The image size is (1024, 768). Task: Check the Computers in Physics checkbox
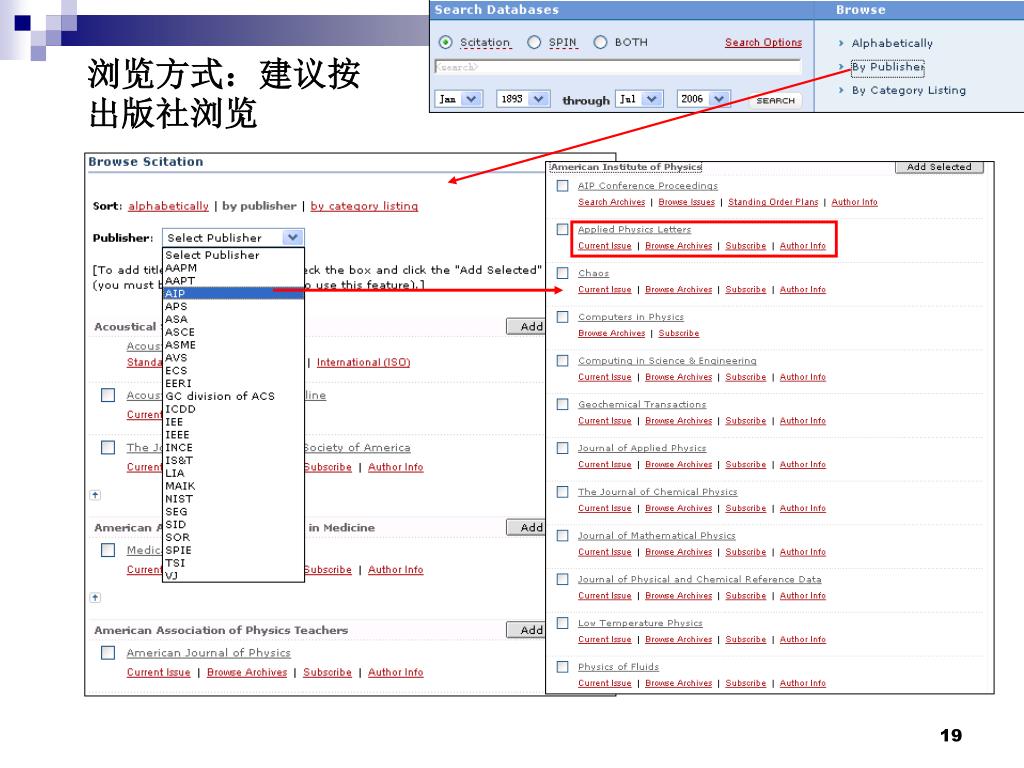coord(562,317)
